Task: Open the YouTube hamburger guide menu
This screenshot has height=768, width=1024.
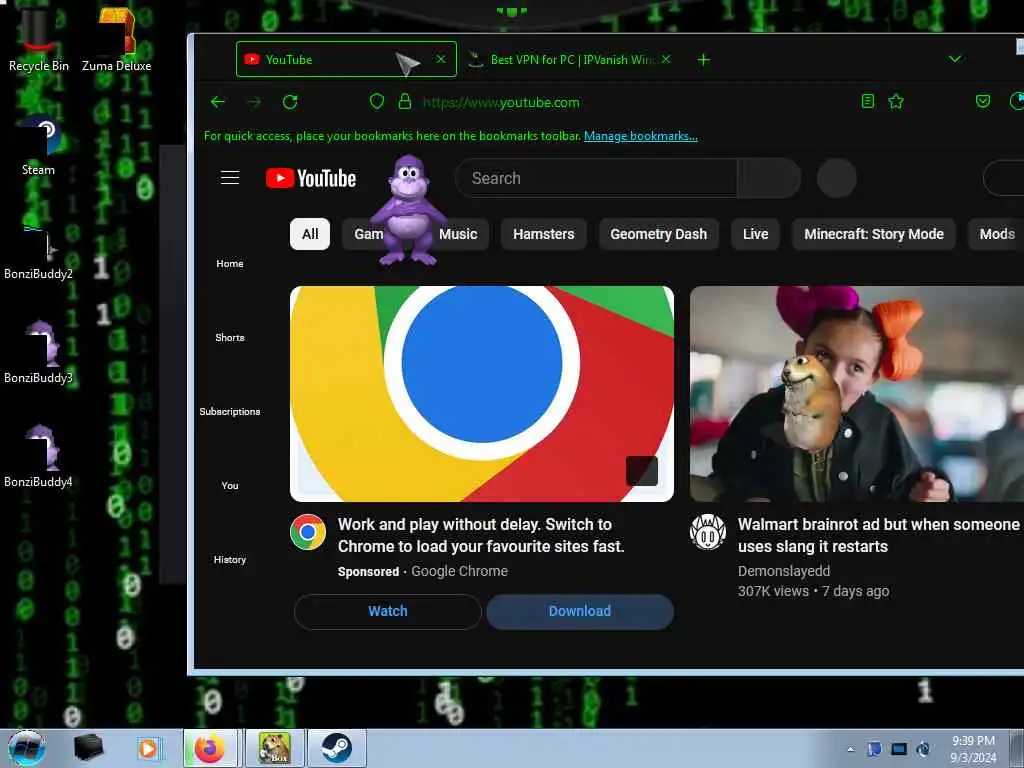Action: coord(230,178)
